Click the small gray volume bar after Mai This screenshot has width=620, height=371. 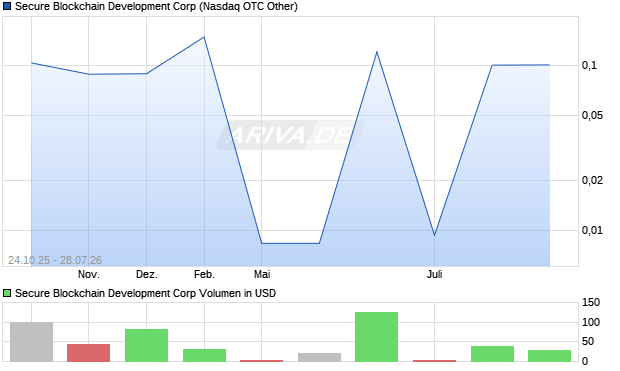319,357
